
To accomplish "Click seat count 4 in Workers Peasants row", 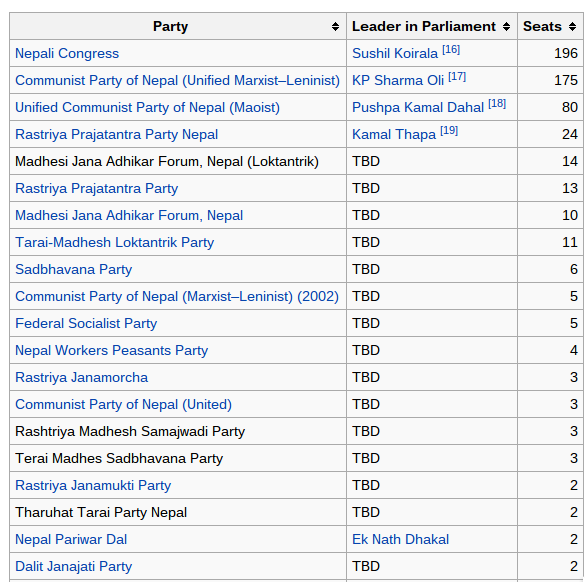I will pyautogui.click(x=574, y=350).
